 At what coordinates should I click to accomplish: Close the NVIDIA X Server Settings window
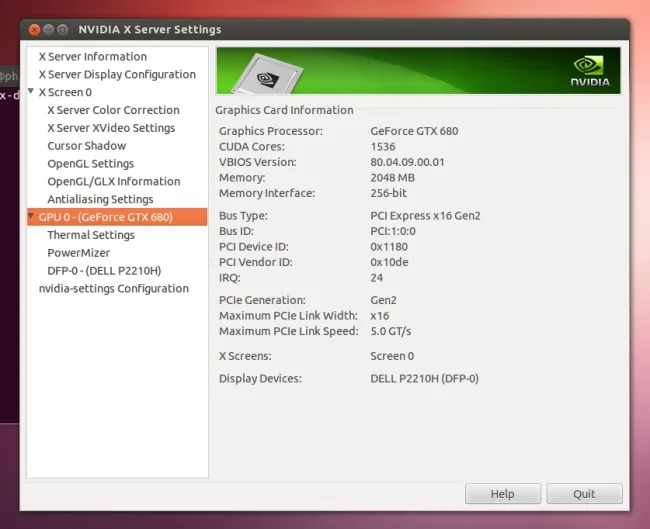coord(34,29)
